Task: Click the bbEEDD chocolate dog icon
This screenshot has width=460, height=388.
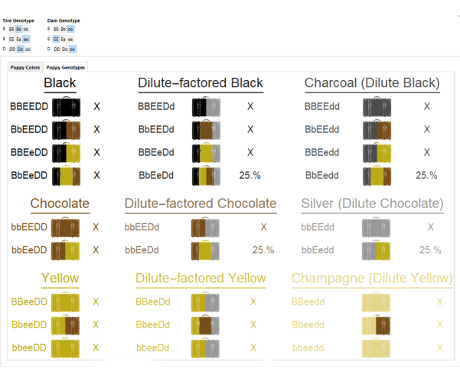Action: tap(65, 227)
